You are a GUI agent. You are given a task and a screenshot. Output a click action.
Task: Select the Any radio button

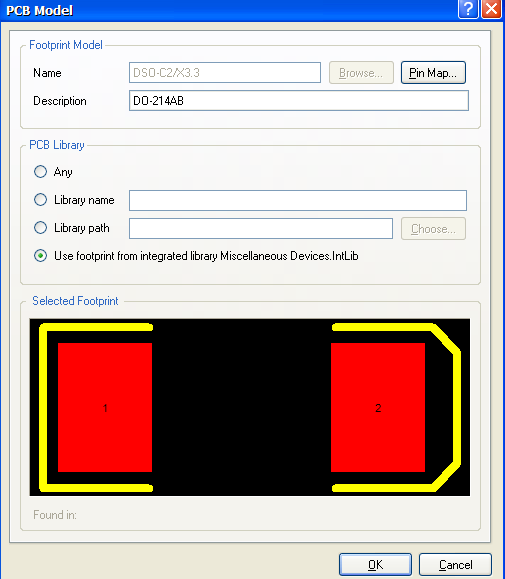[40, 172]
